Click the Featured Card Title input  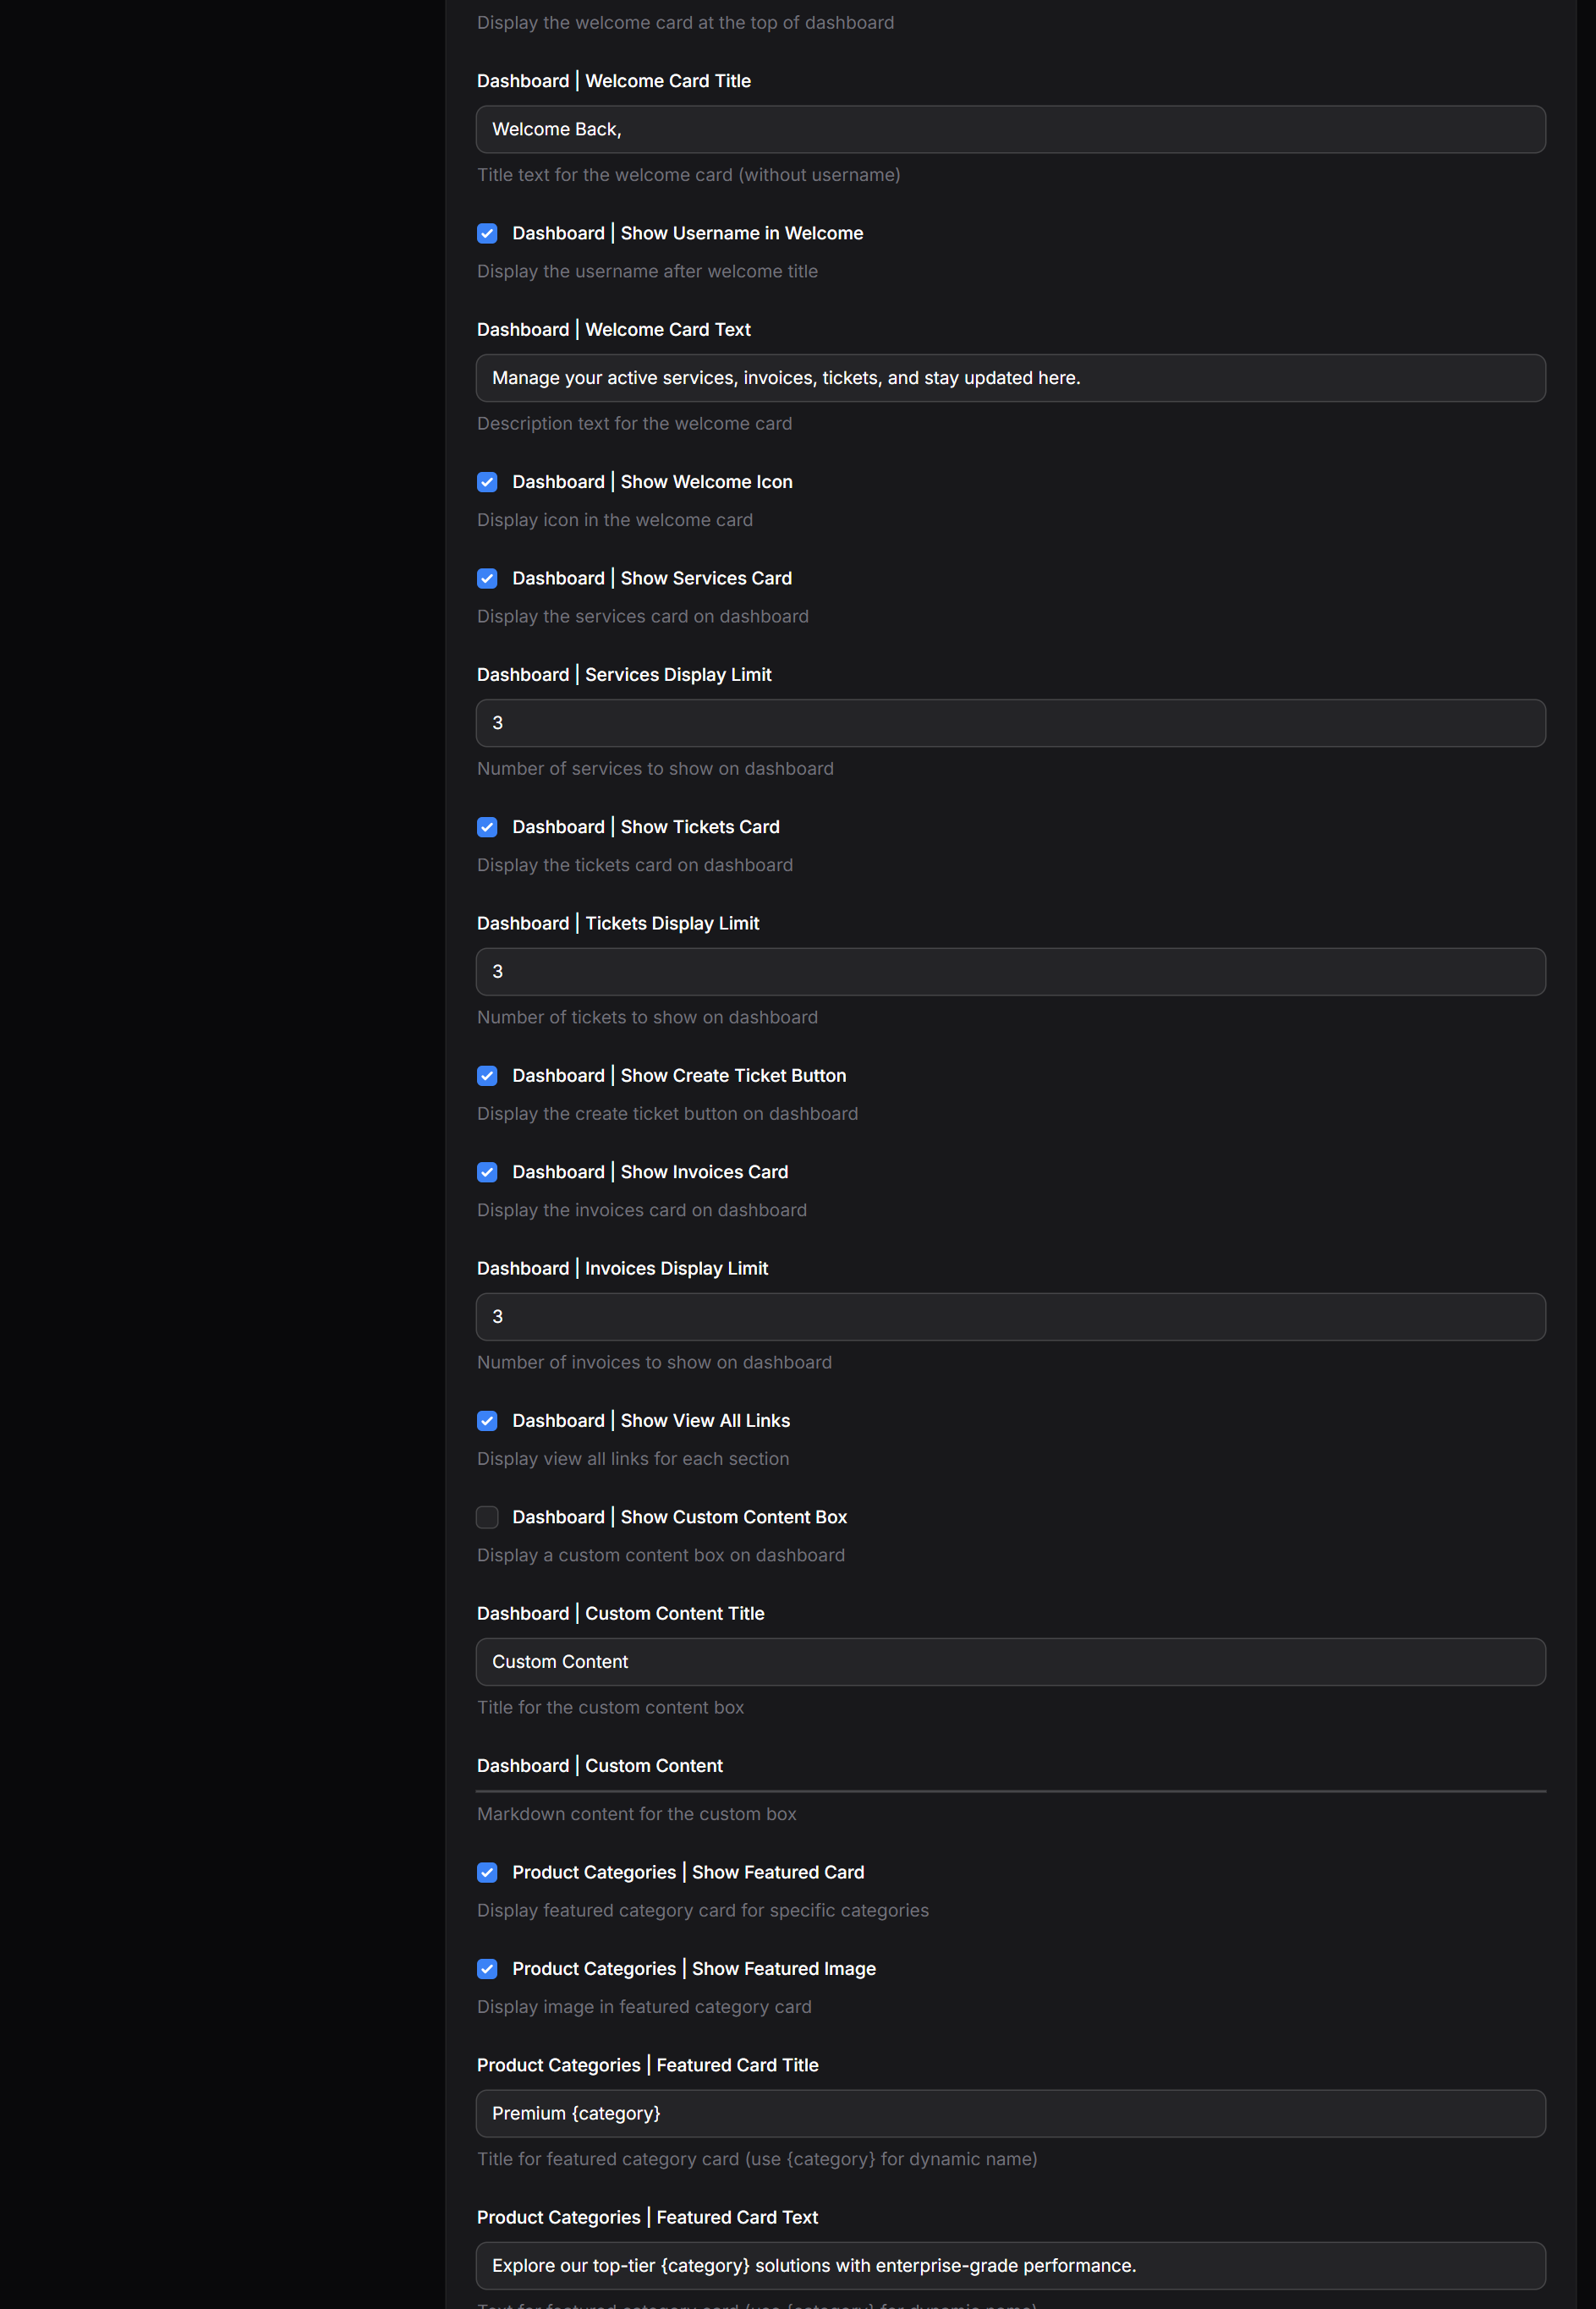coord(1010,2113)
